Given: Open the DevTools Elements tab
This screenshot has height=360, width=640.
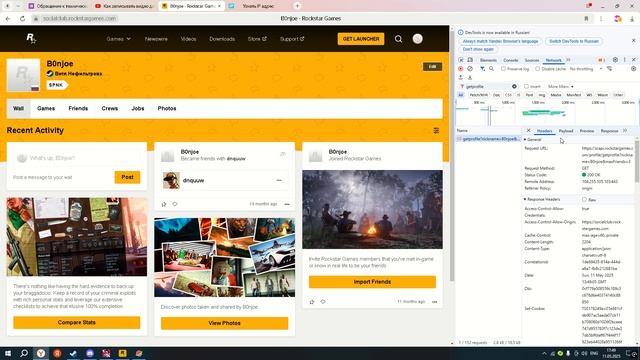Looking at the screenshot, I should [488, 60].
